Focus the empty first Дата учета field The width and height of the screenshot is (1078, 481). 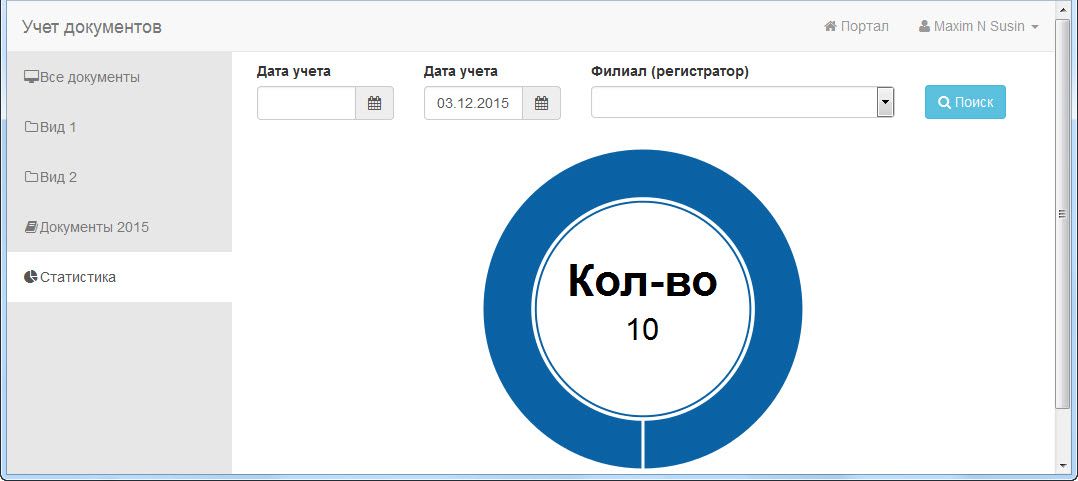click(306, 103)
